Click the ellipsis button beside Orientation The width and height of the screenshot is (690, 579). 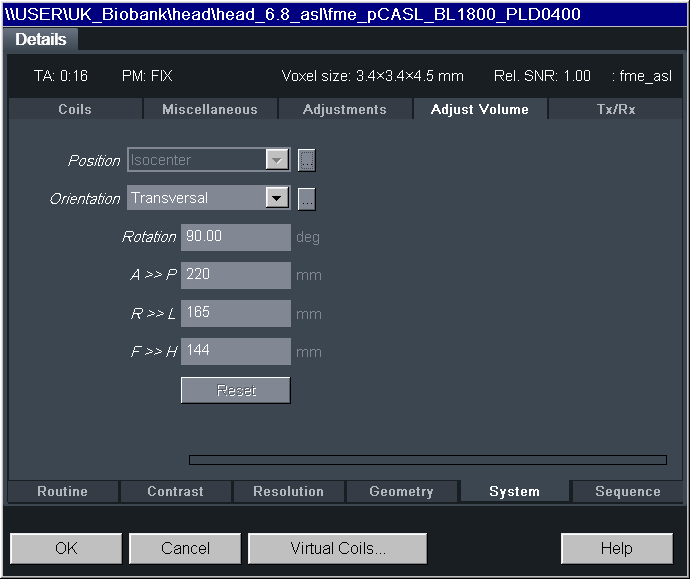tap(307, 198)
